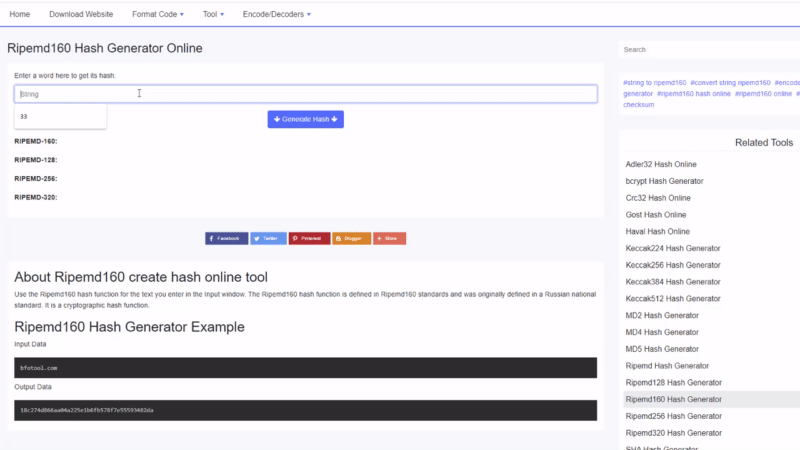Click the String input field

[x=305, y=94]
